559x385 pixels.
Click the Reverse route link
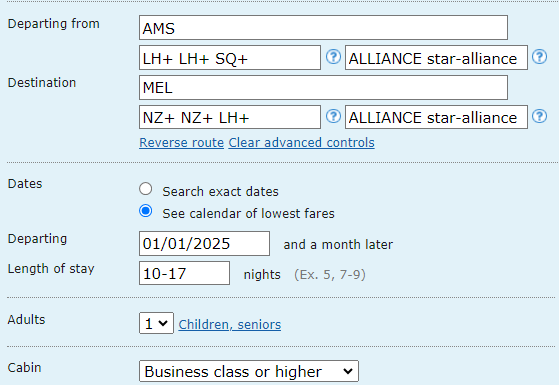(181, 143)
